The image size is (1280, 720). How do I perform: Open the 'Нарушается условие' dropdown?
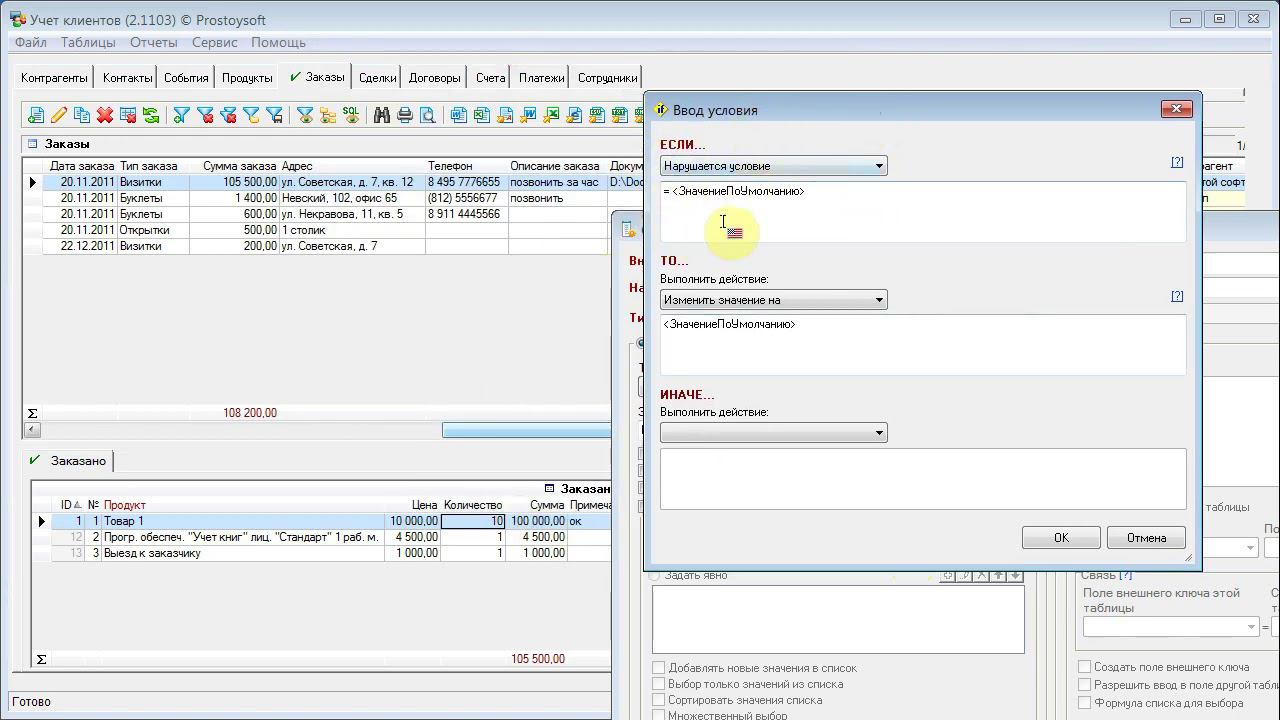click(x=773, y=166)
